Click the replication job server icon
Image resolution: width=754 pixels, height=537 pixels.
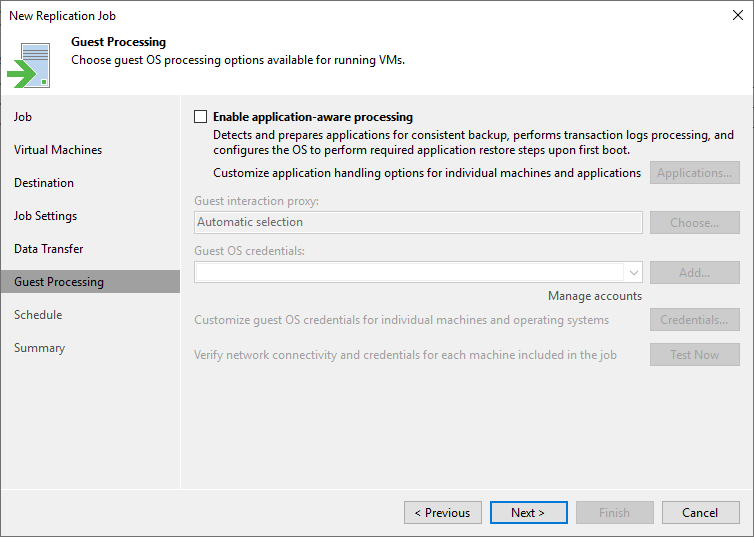coord(29,65)
